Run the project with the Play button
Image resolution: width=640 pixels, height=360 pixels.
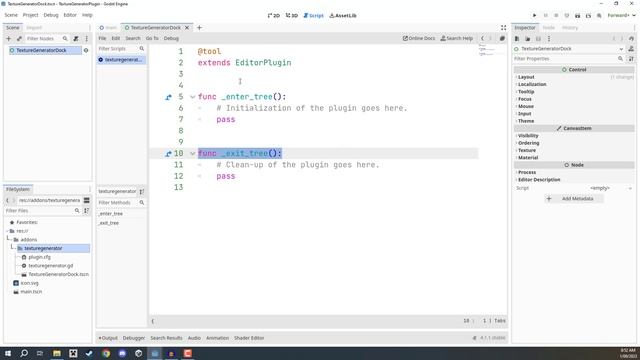point(534,16)
